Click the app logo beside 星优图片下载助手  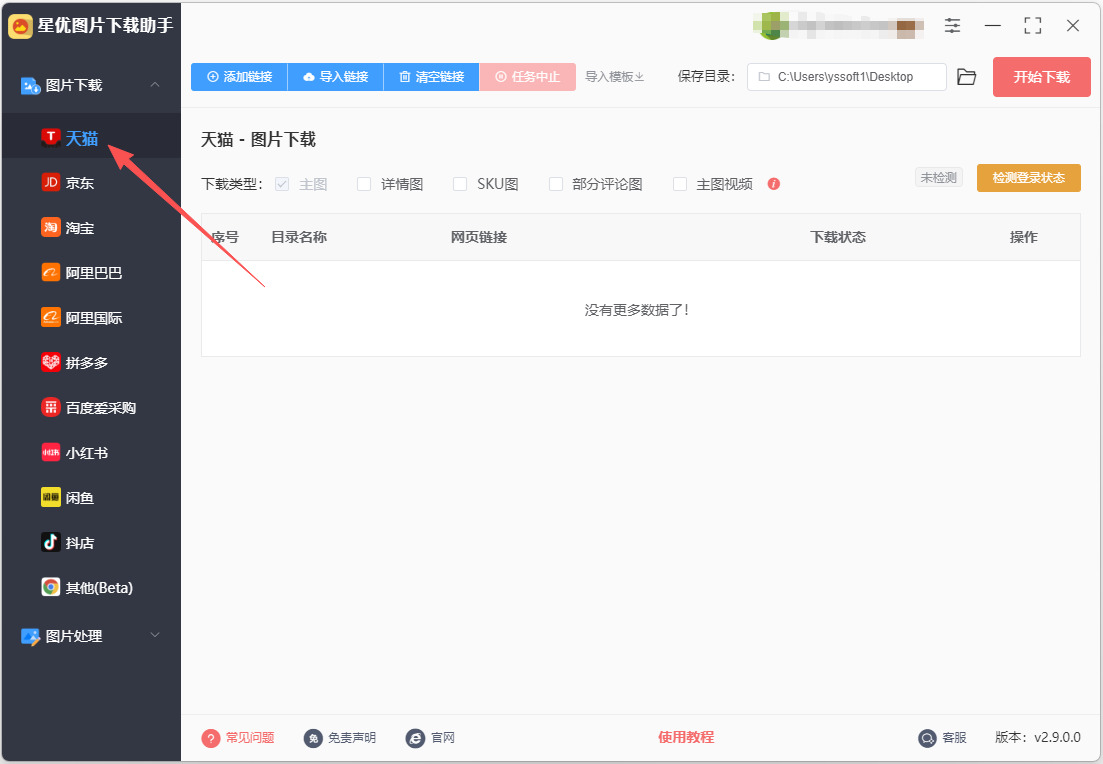[x=20, y=26]
